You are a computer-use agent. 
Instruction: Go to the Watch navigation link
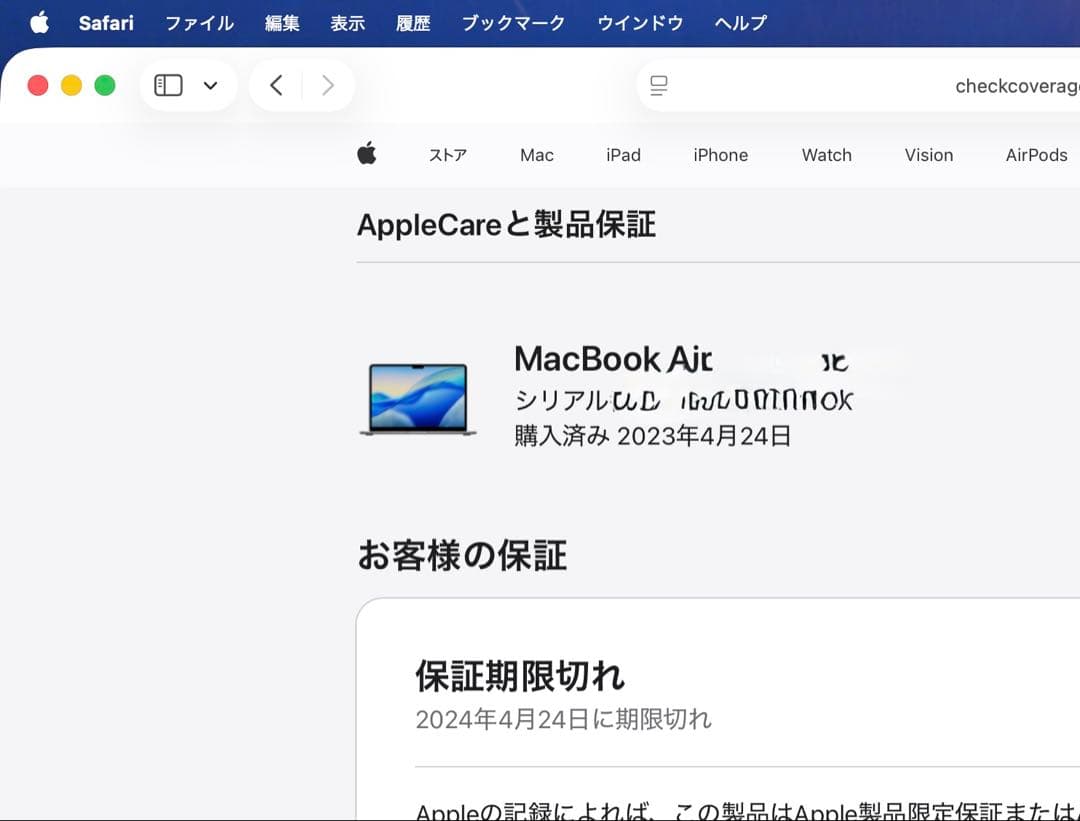(827, 155)
